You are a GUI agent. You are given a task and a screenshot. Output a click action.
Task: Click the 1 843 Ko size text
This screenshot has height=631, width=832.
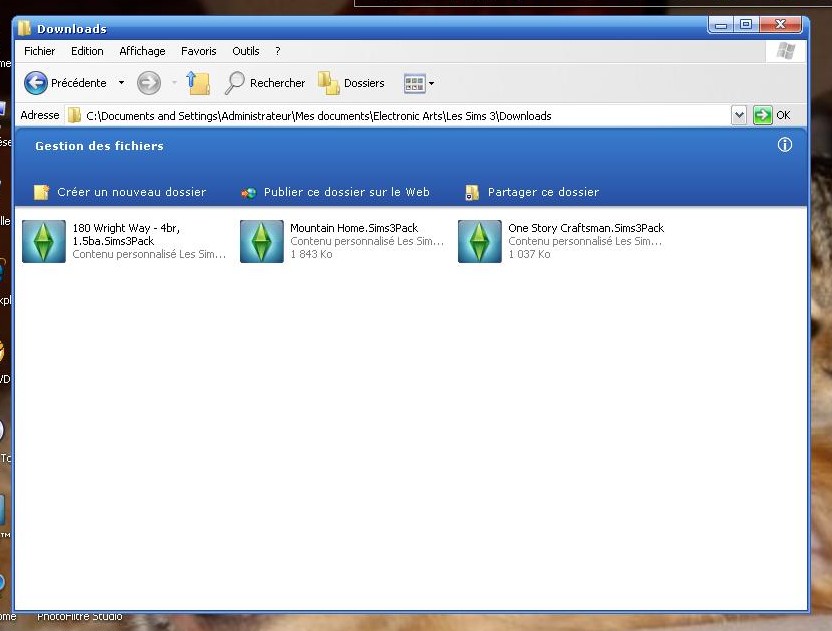(311, 254)
